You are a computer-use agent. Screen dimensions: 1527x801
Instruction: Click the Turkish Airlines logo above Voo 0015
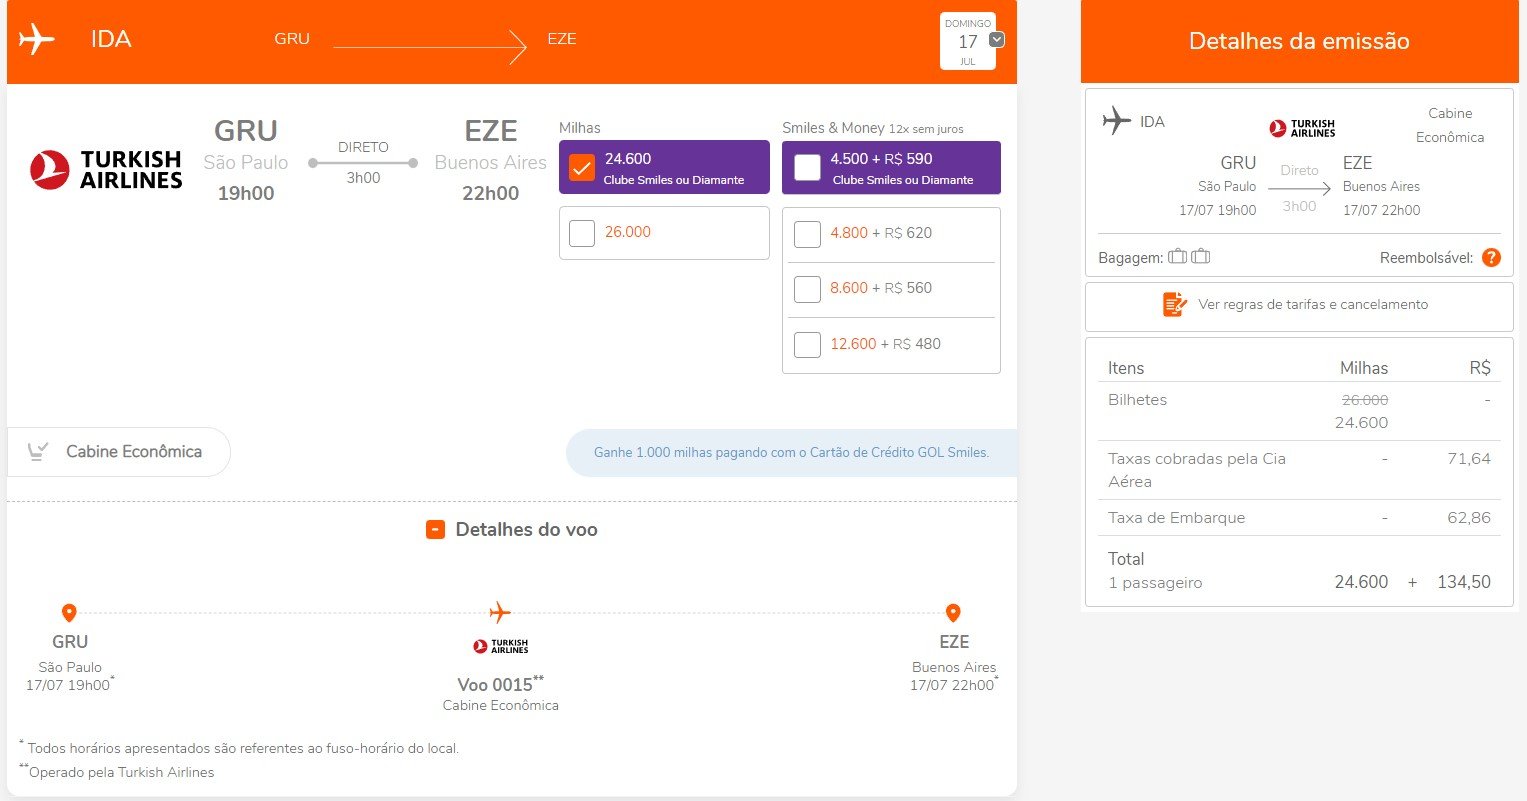(x=501, y=647)
